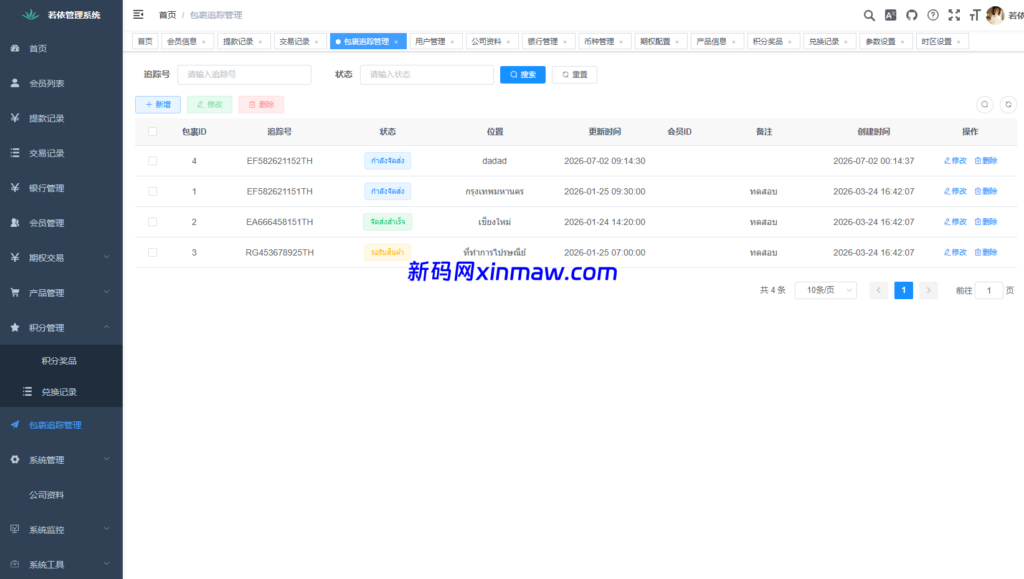This screenshot has width=1024, height=579.
Task: Open 积分奖品 submenu item
Action: pyautogui.click(x=61, y=360)
